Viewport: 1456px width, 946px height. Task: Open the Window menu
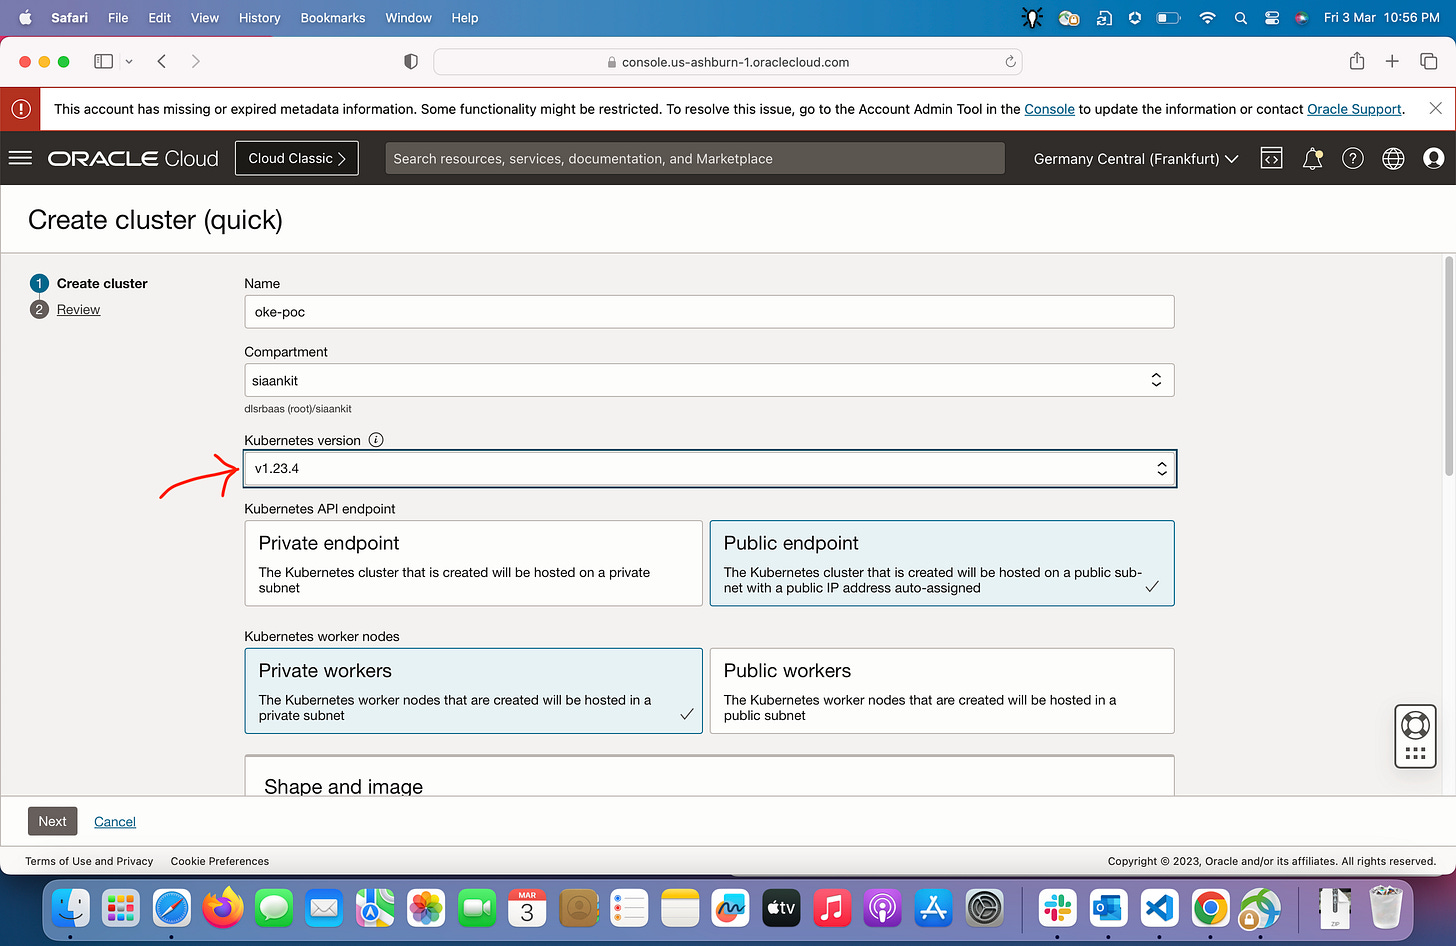click(409, 18)
